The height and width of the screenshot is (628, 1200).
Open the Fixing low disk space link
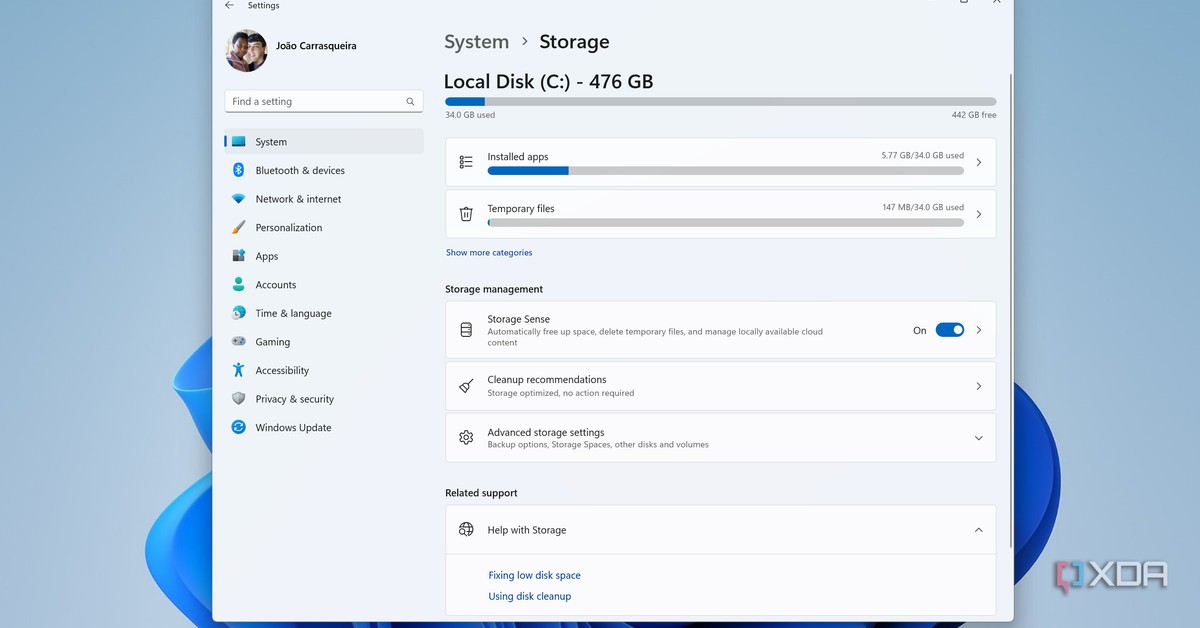[x=534, y=575]
